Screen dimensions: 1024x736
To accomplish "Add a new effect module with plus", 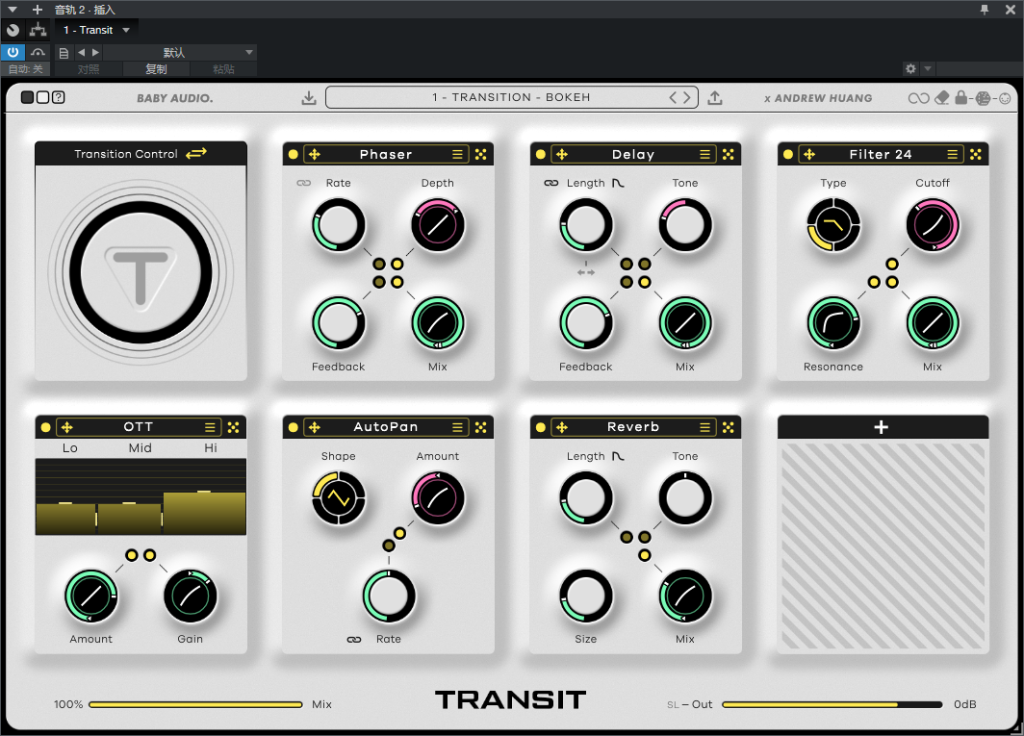I will pyautogui.click(x=882, y=427).
